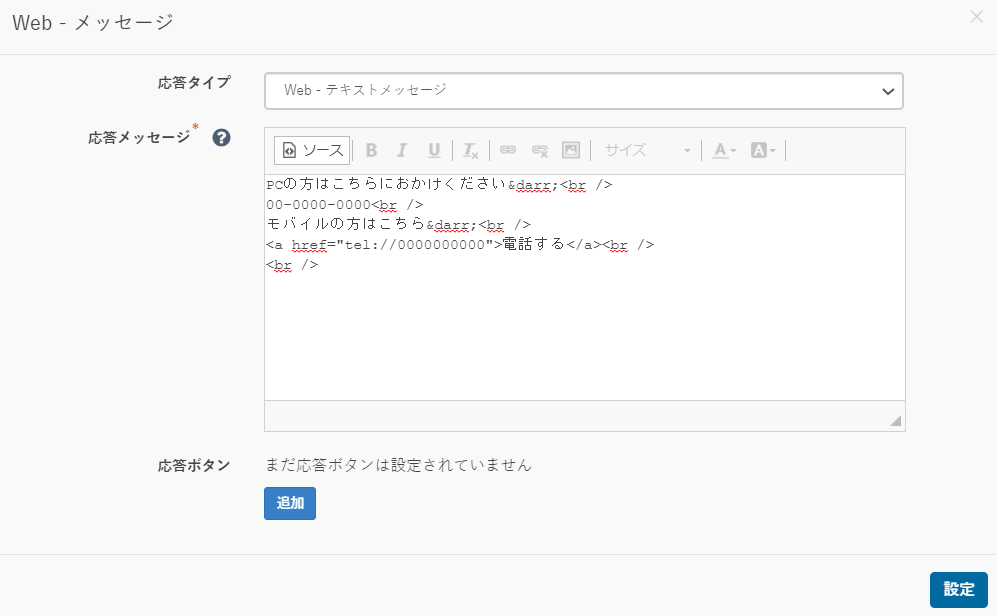Select the remove format icon
This screenshot has width=997, height=616.
pos(471,150)
